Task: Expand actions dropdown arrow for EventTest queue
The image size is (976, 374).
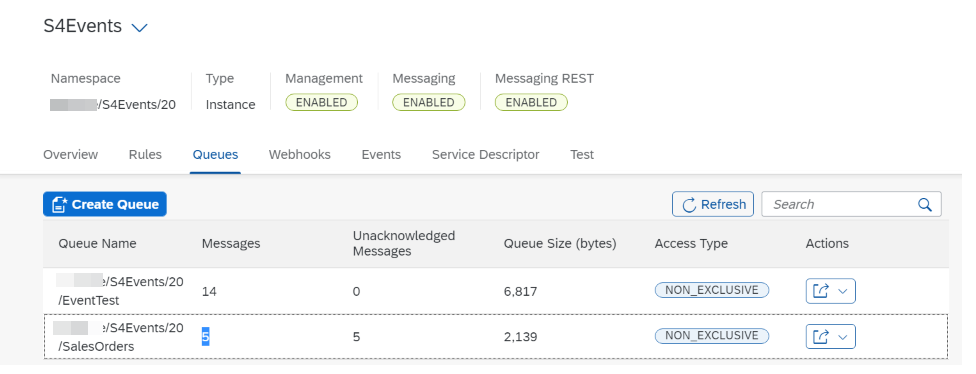Action: click(x=843, y=291)
